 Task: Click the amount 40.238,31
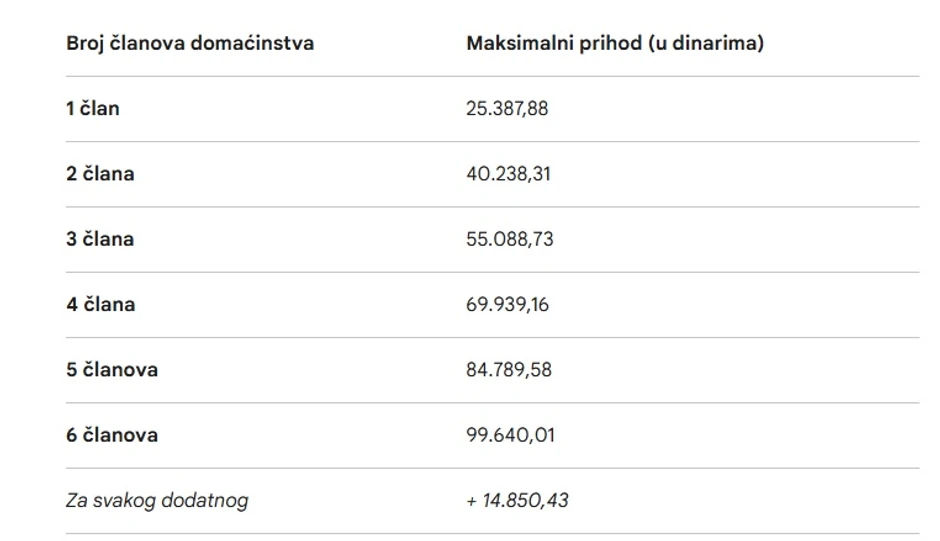(508, 174)
